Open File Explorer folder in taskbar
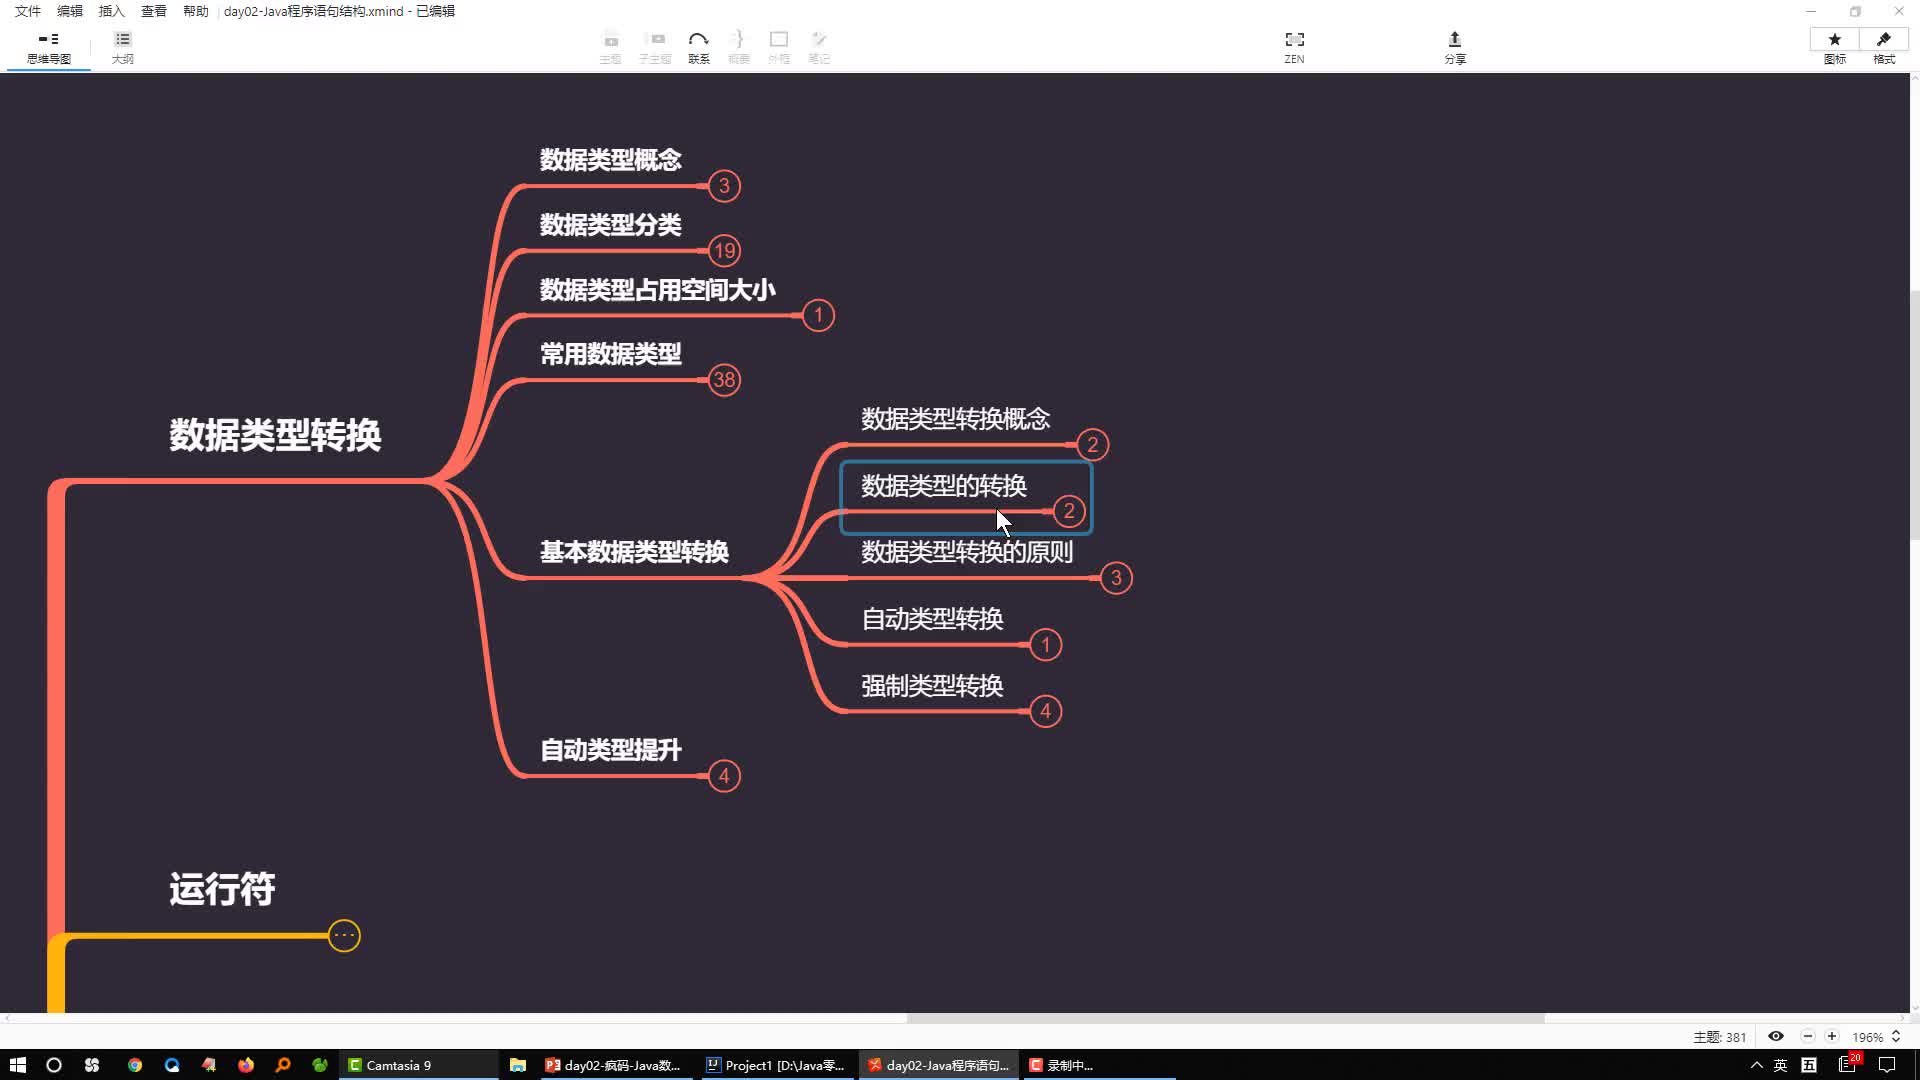 coord(517,1065)
